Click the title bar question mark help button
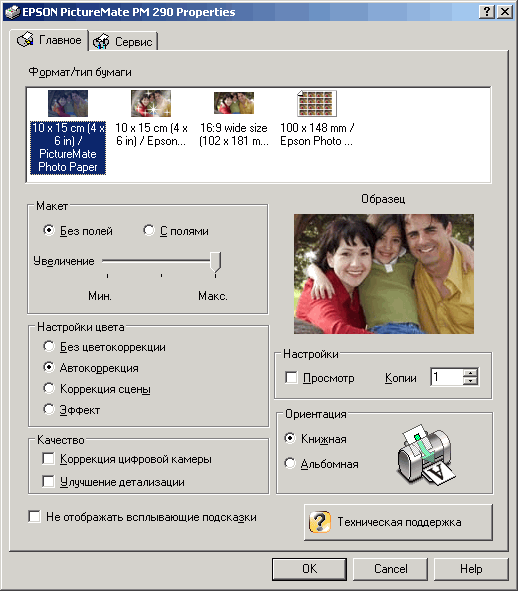Viewport: 518px width, 591px height. click(x=487, y=12)
